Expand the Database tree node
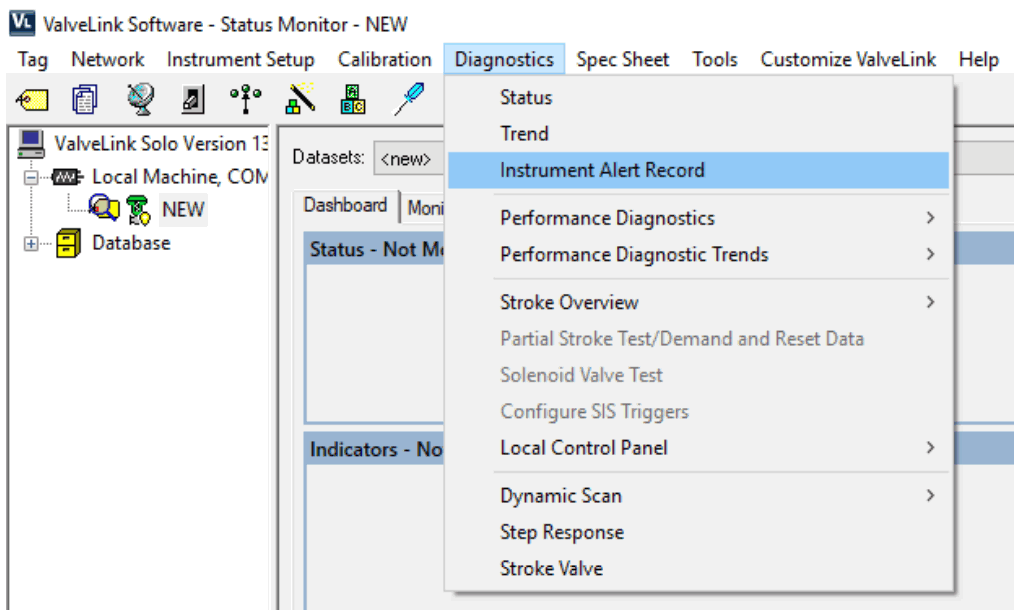Viewport: 1016px width, 612px height. (x=32, y=244)
